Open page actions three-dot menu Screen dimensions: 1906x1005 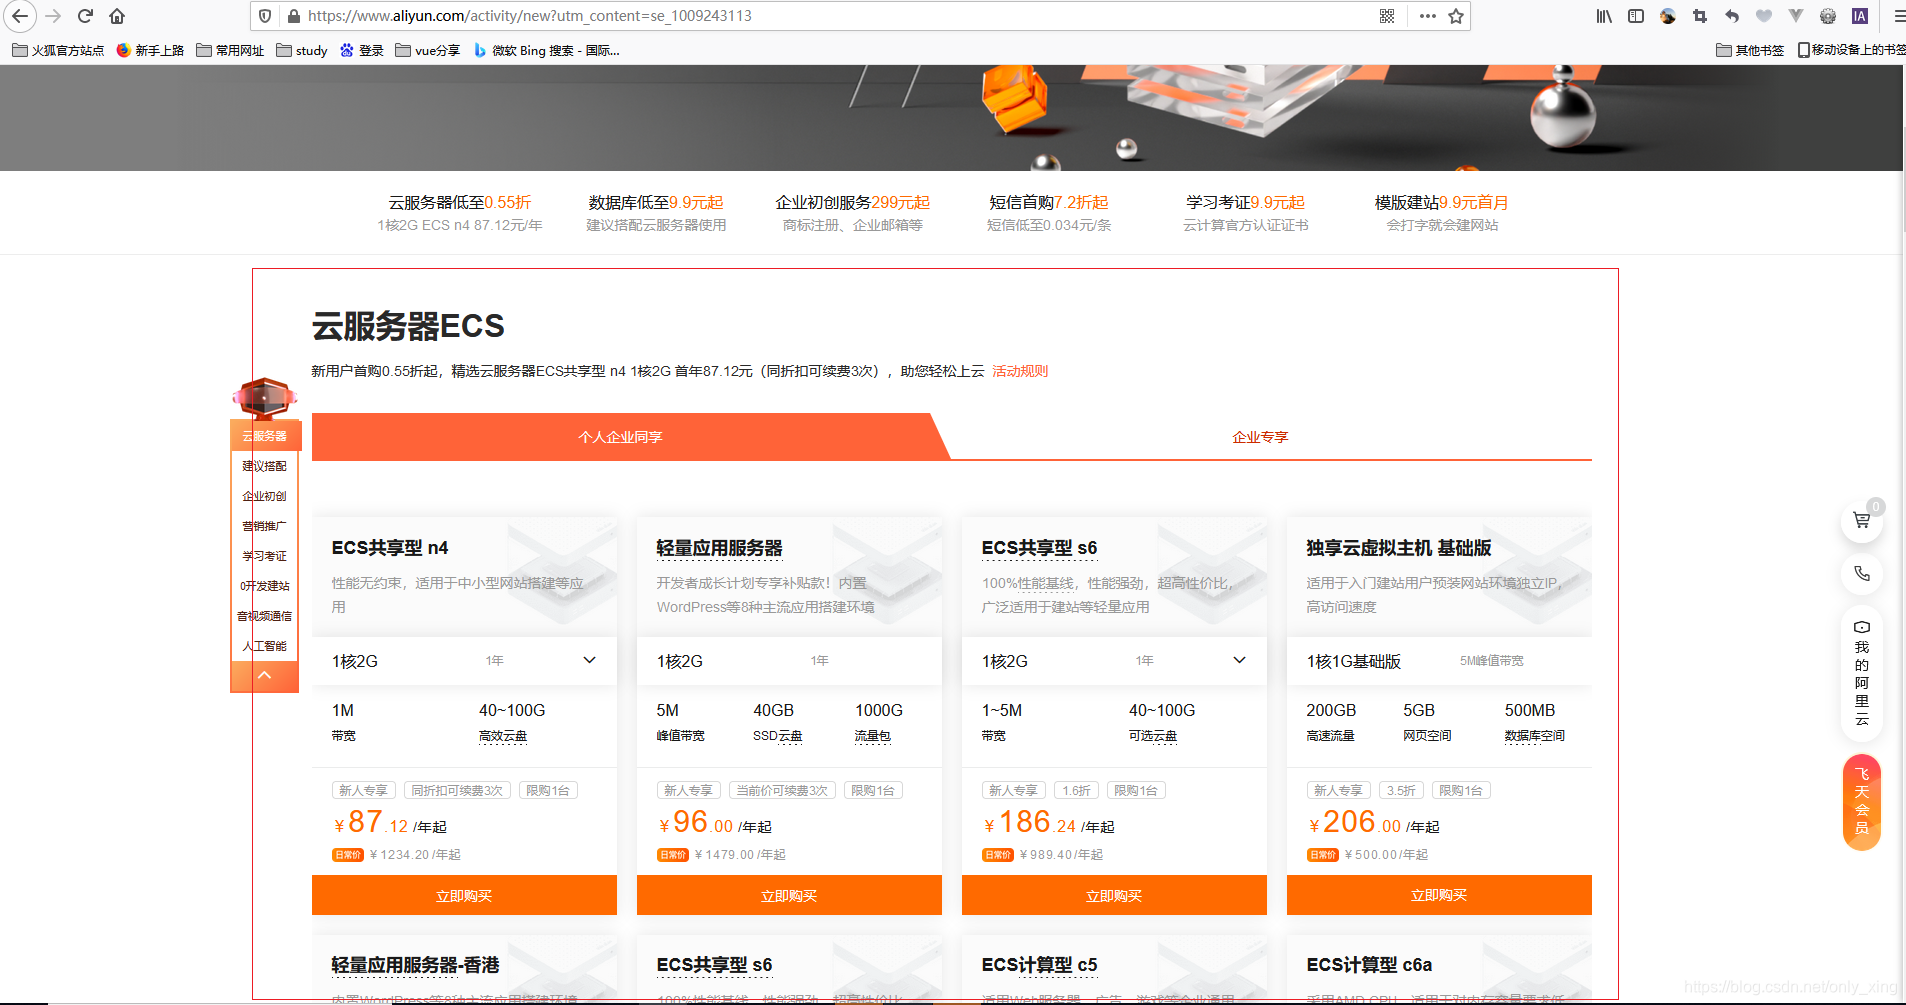(x=1428, y=16)
